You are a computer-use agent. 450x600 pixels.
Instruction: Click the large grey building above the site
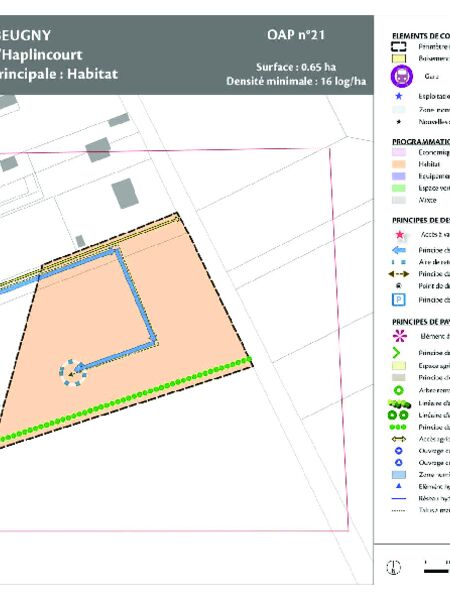[125, 193]
